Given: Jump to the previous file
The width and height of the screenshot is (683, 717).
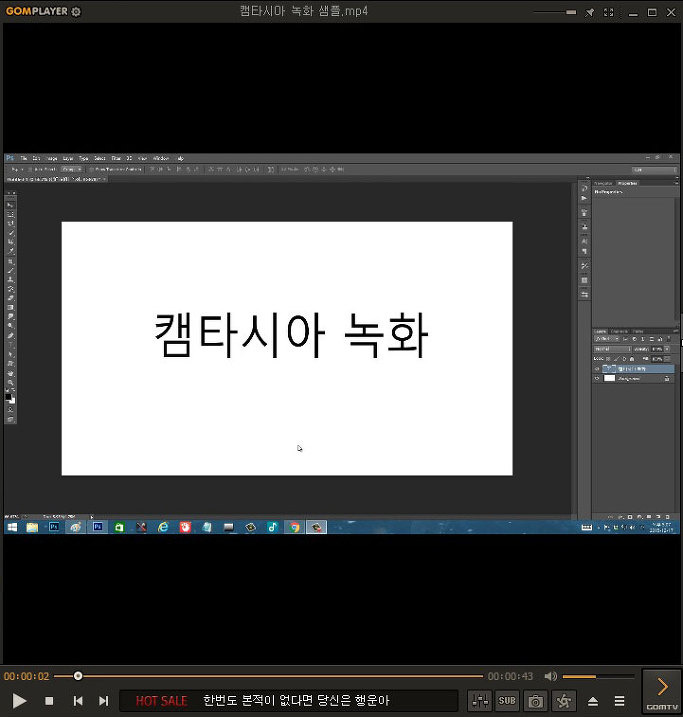Looking at the screenshot, I should coord(78,701).
